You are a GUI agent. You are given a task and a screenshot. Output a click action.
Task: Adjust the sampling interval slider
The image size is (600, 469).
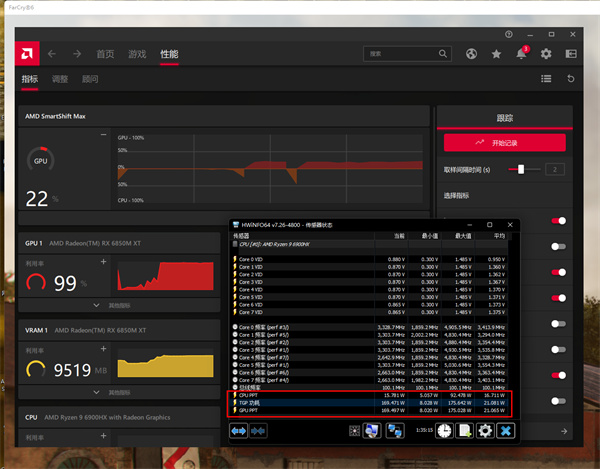pyautogui.click(x=521, y=170)
